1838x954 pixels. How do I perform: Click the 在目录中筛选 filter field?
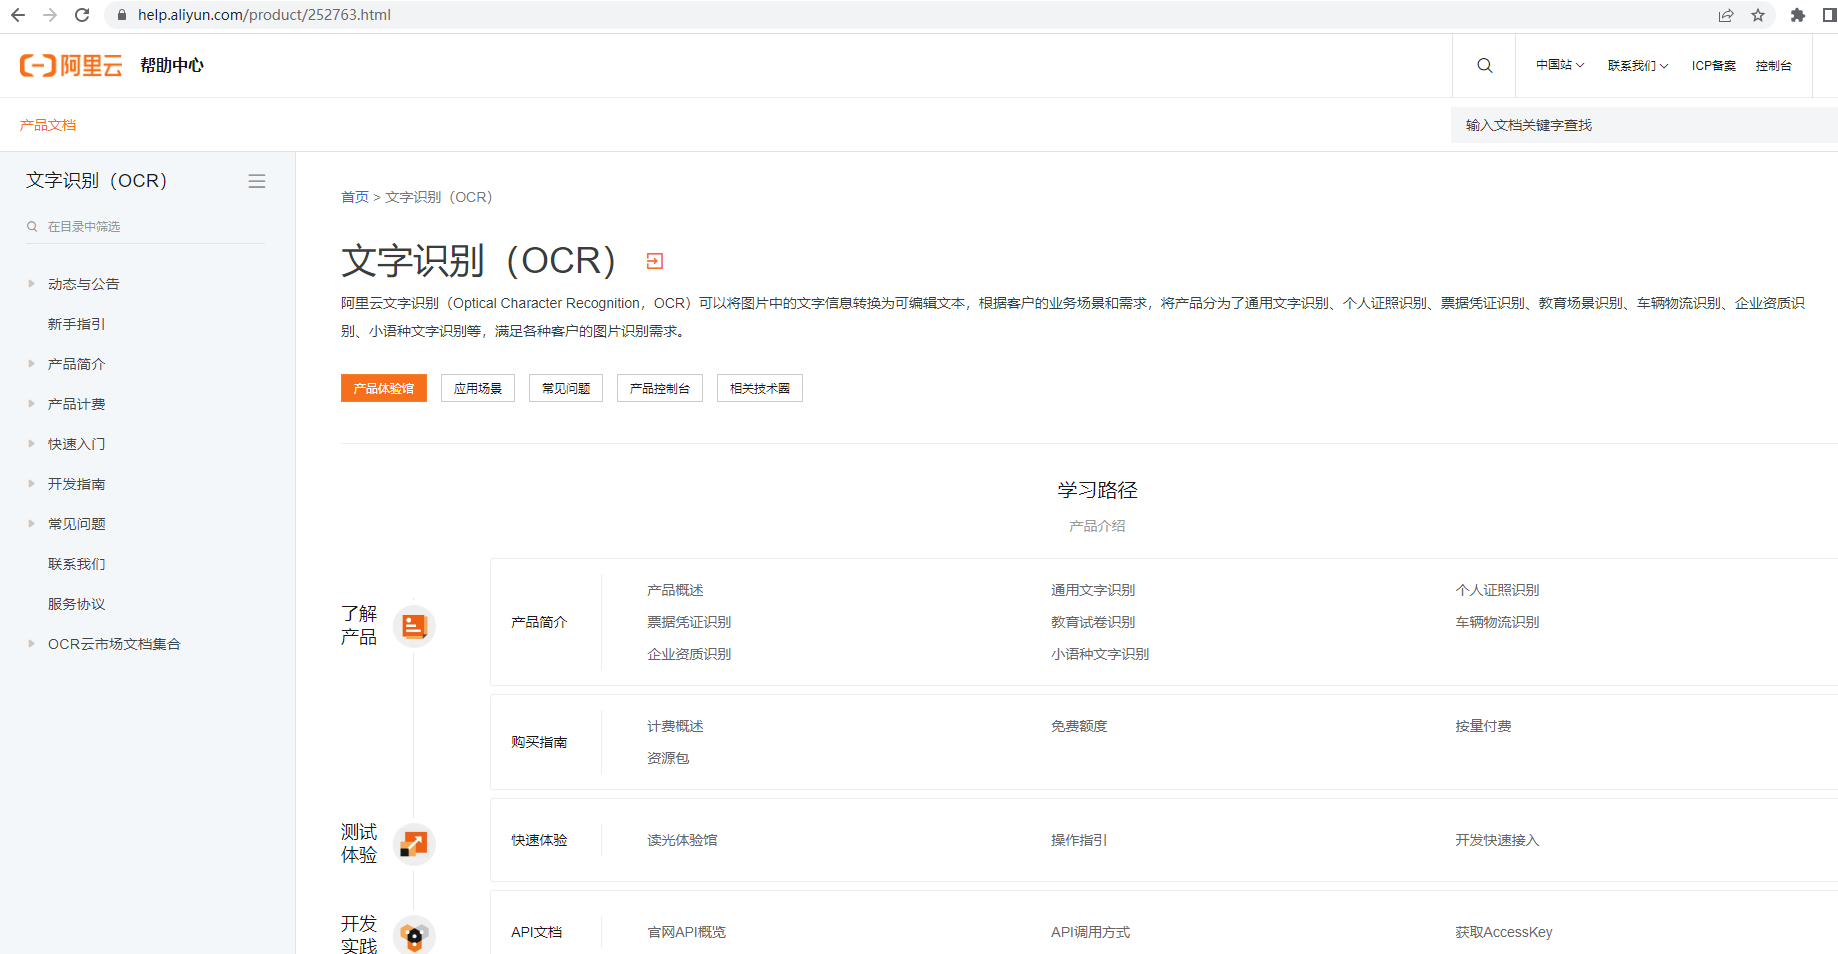(x=145, y=227)
